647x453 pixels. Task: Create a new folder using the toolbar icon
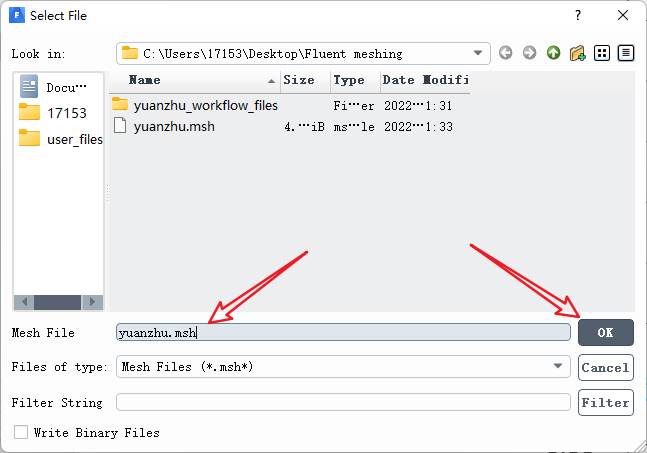click(577, 53)
